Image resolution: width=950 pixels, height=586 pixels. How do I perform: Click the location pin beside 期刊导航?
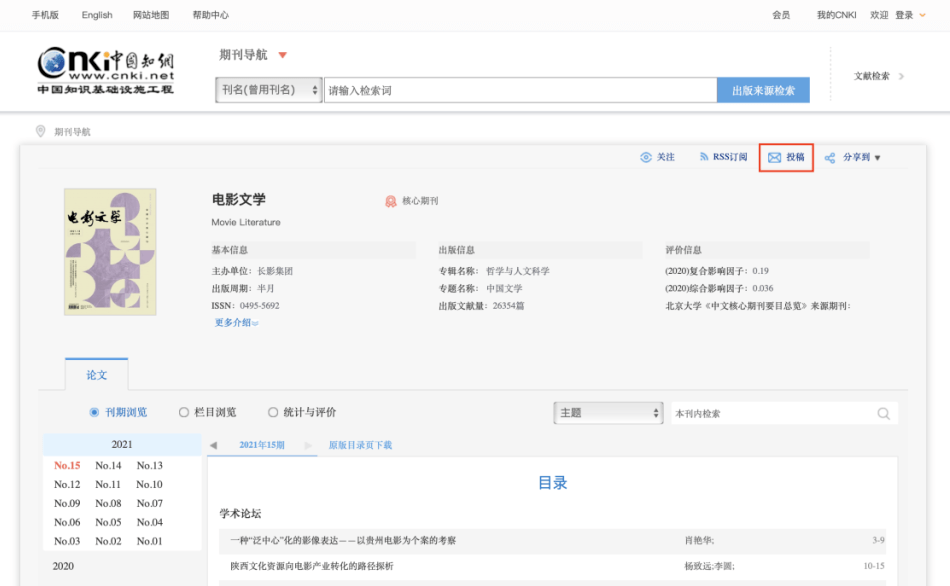pyautogui.click(x=40, y=128)
